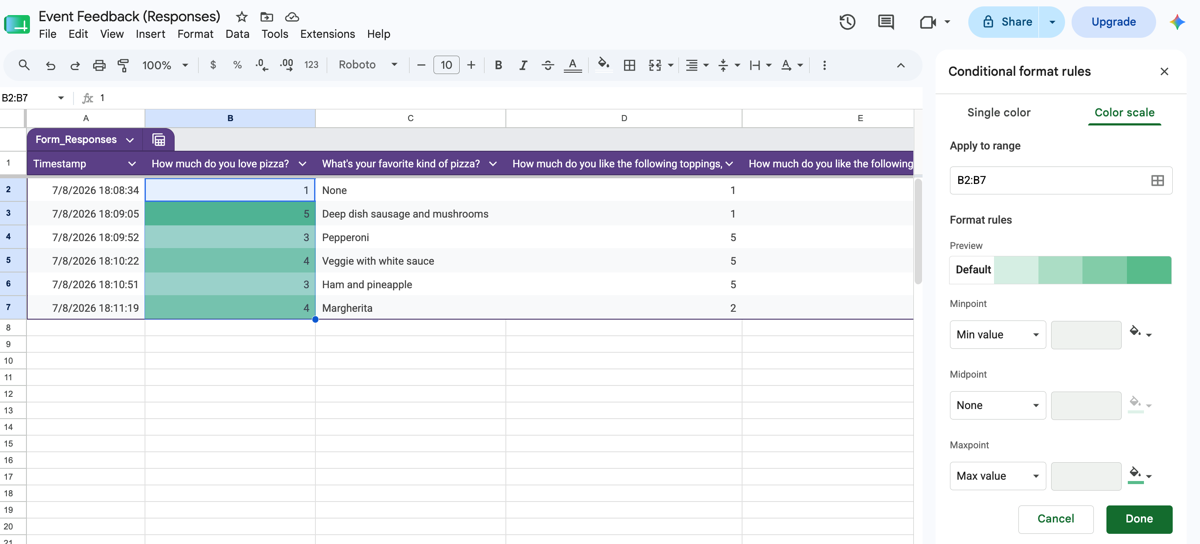Switch to the Color scale tab
The height and width of the screenshot is (544, 1200).
pos(1124,113)
